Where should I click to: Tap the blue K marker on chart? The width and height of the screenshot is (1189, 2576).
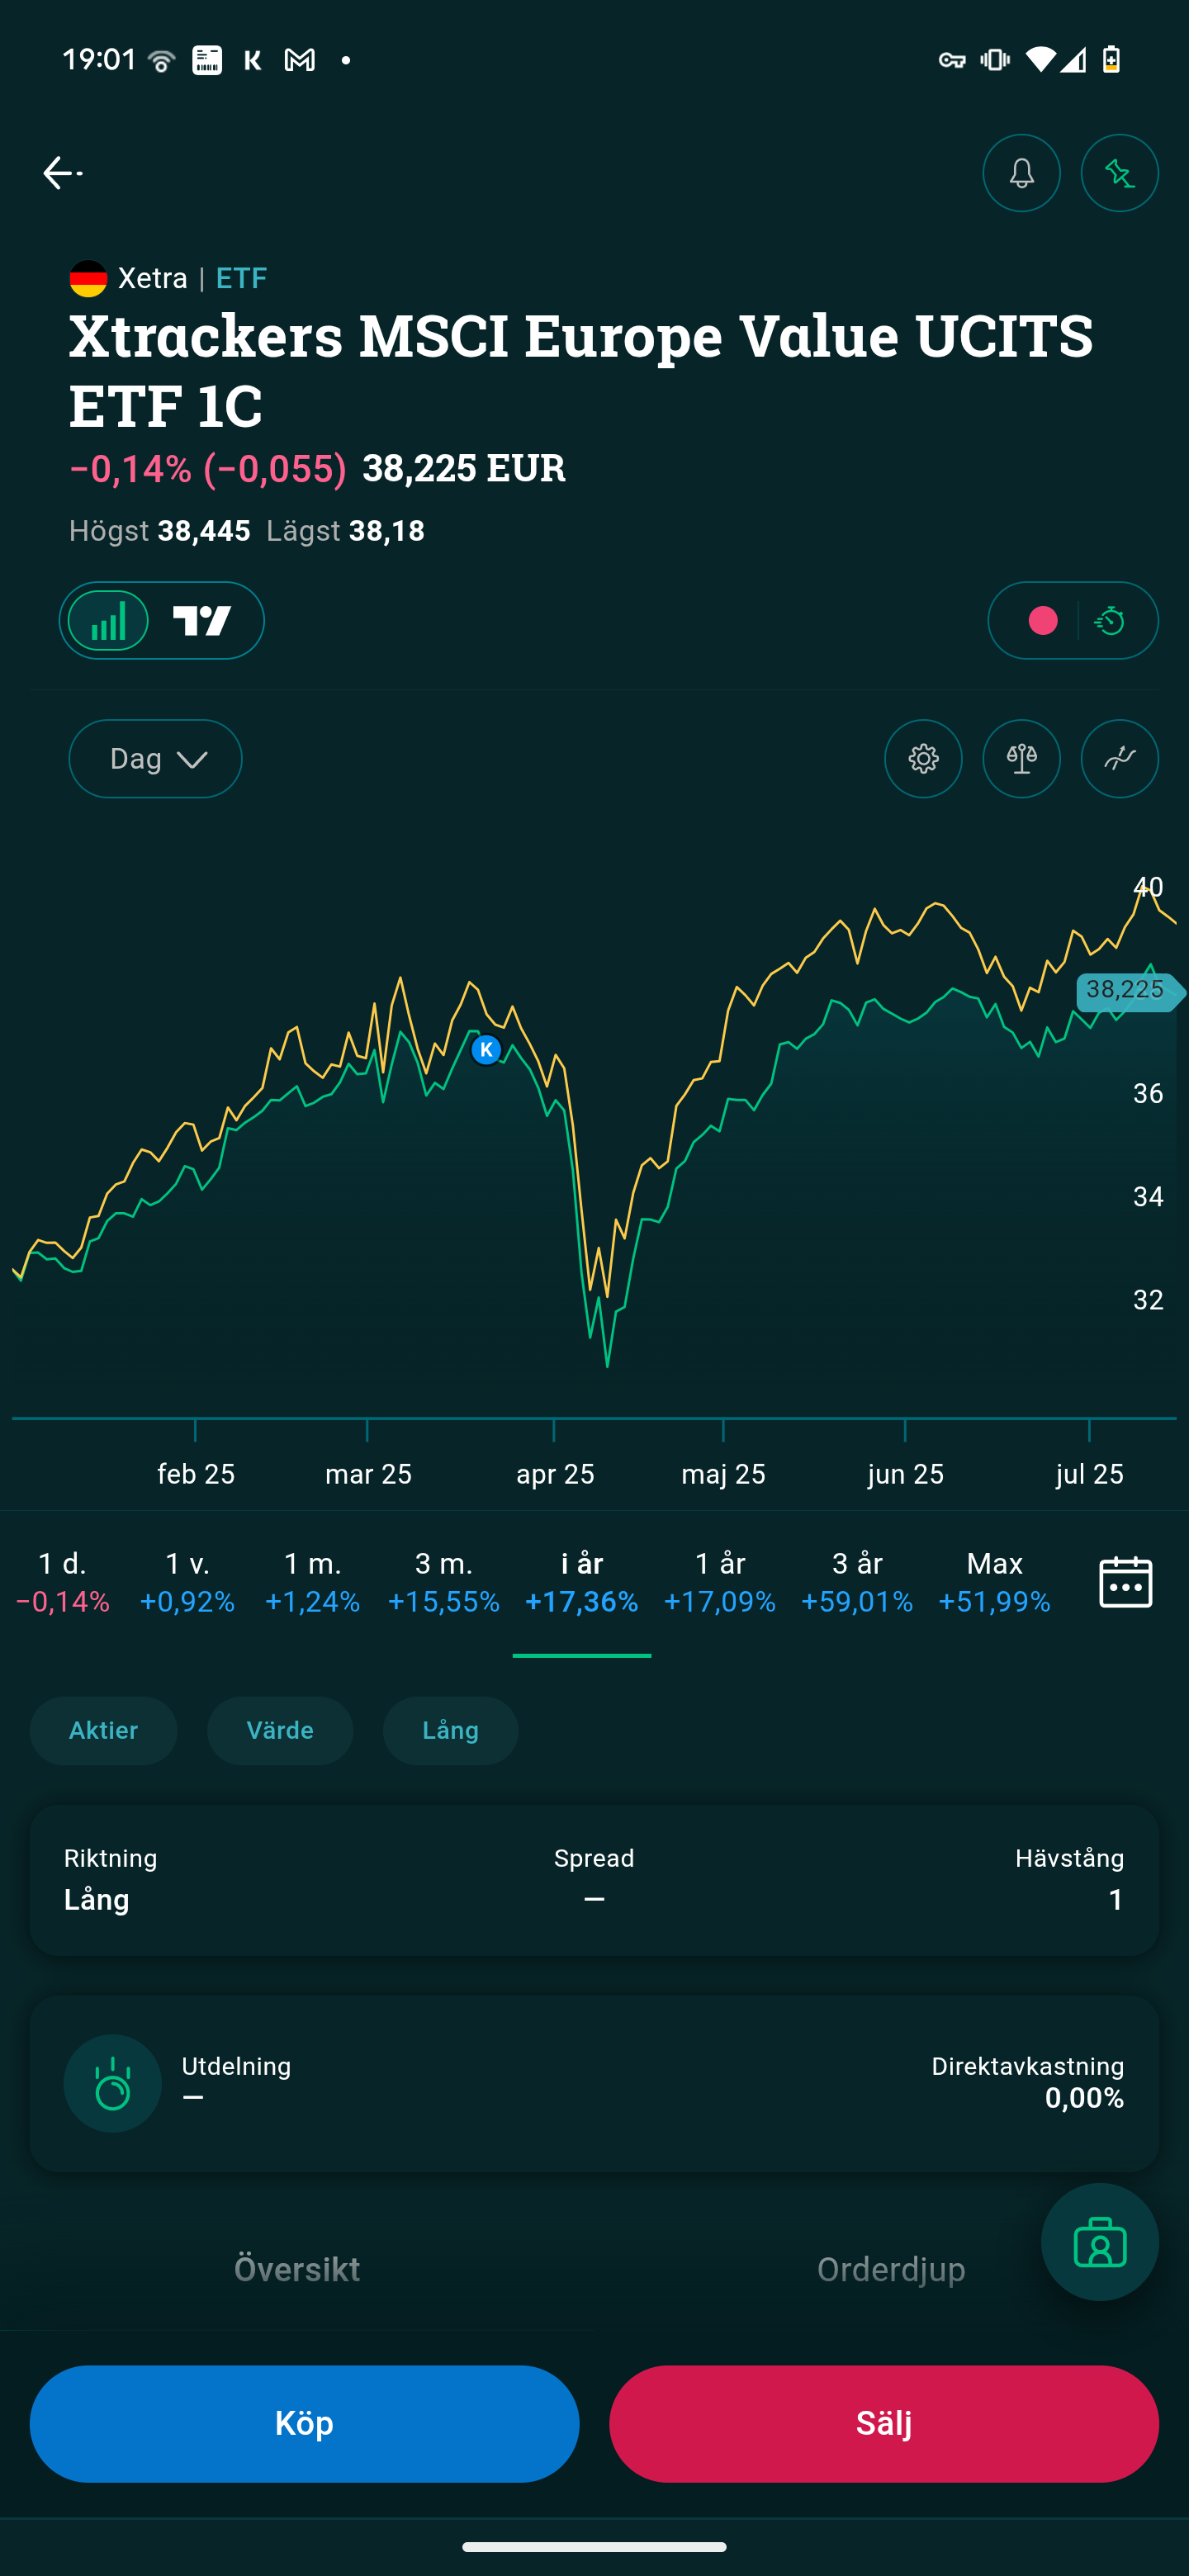tap(486, 1049)
